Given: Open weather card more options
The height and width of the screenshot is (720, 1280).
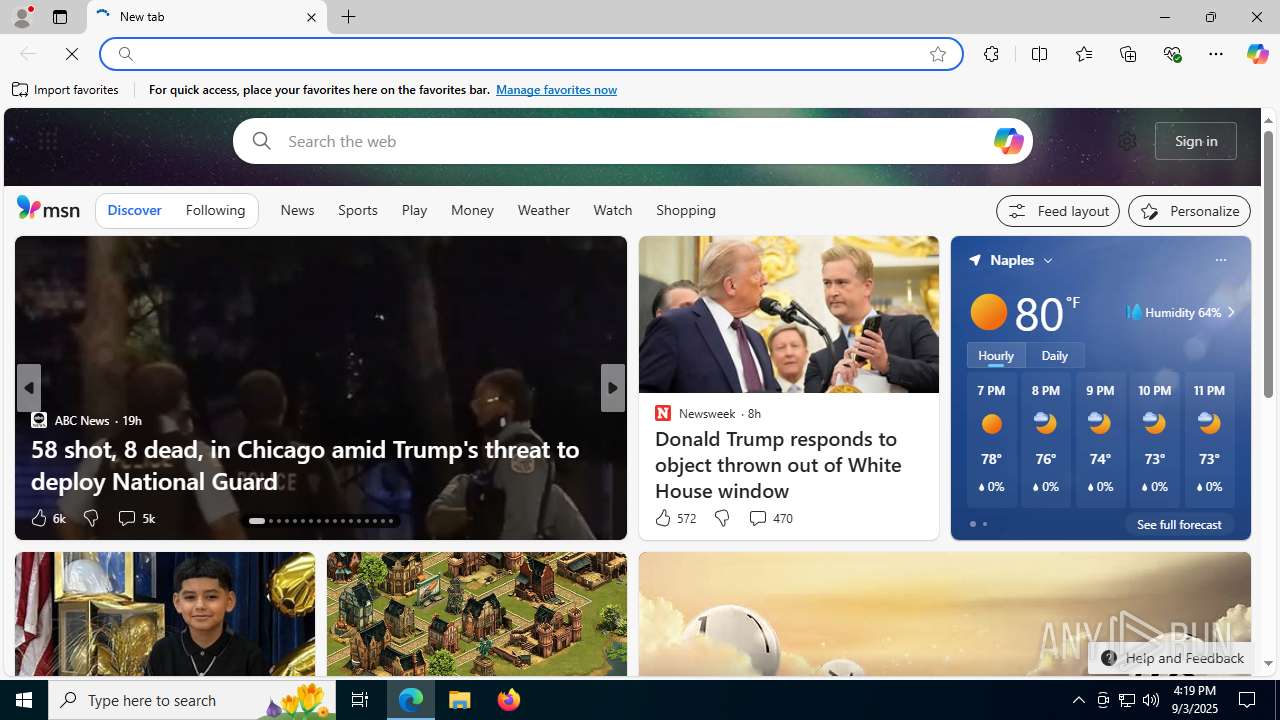Looking at the screenshot, I should click(1220, 260).
